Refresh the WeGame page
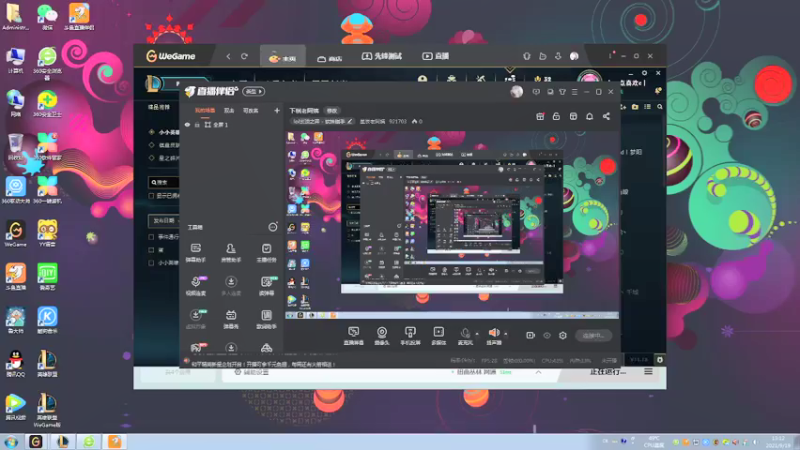The height and width of the screenshot is (450, 800). (x=244, y=56)
